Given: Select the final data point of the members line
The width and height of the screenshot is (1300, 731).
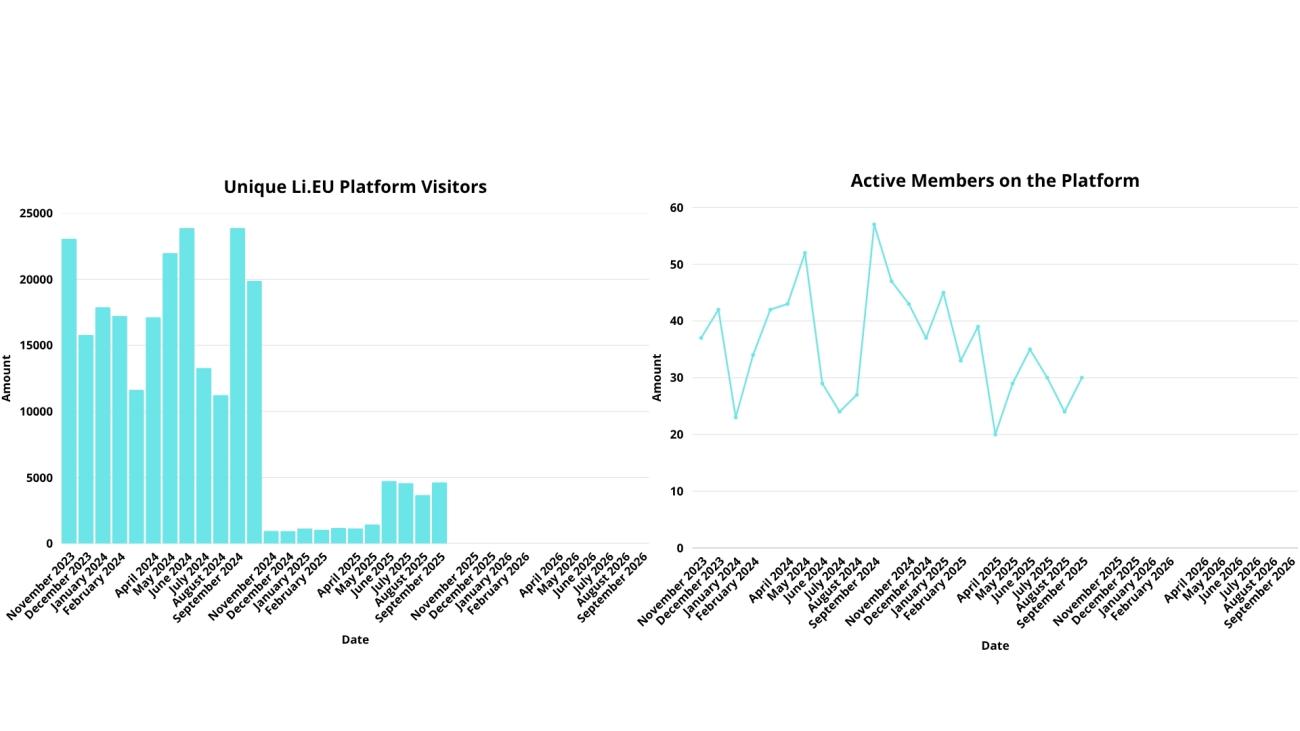Looking at the screenshot, I should pyautogui.click(x=1081, y=378).
